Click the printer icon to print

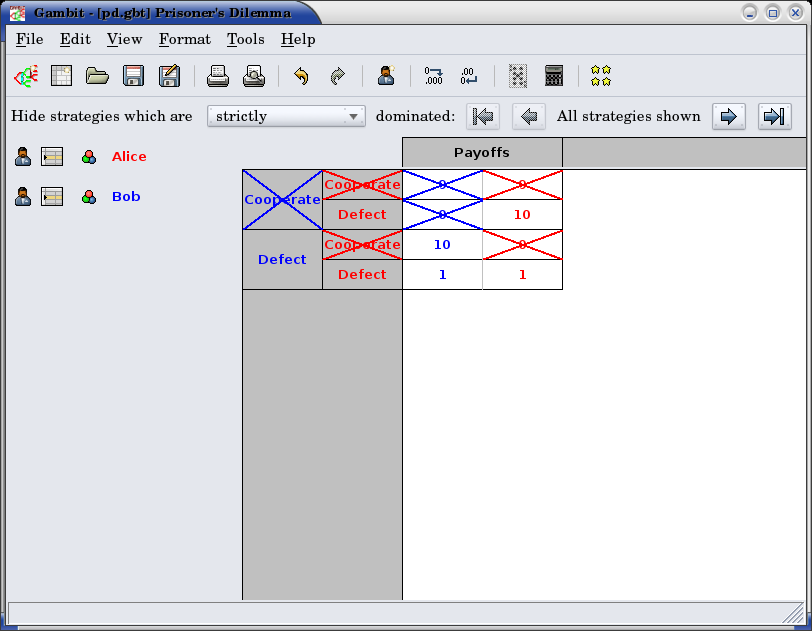click(218, 76)
